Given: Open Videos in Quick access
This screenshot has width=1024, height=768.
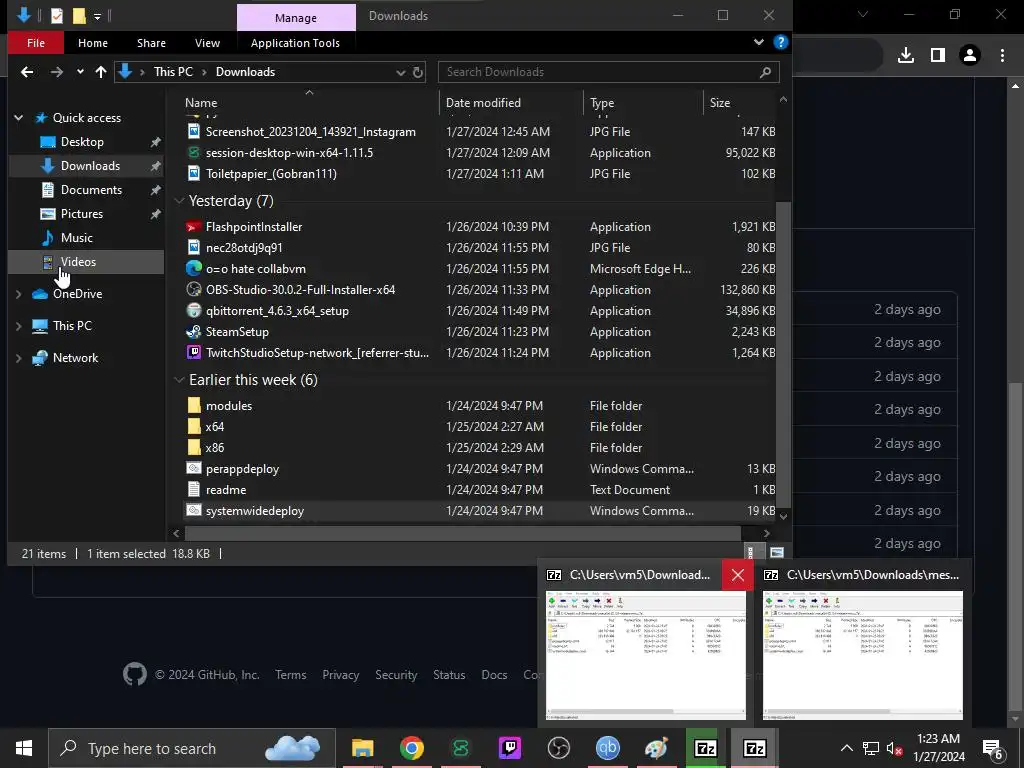Looking at the screenshot, I should point(78,262).
